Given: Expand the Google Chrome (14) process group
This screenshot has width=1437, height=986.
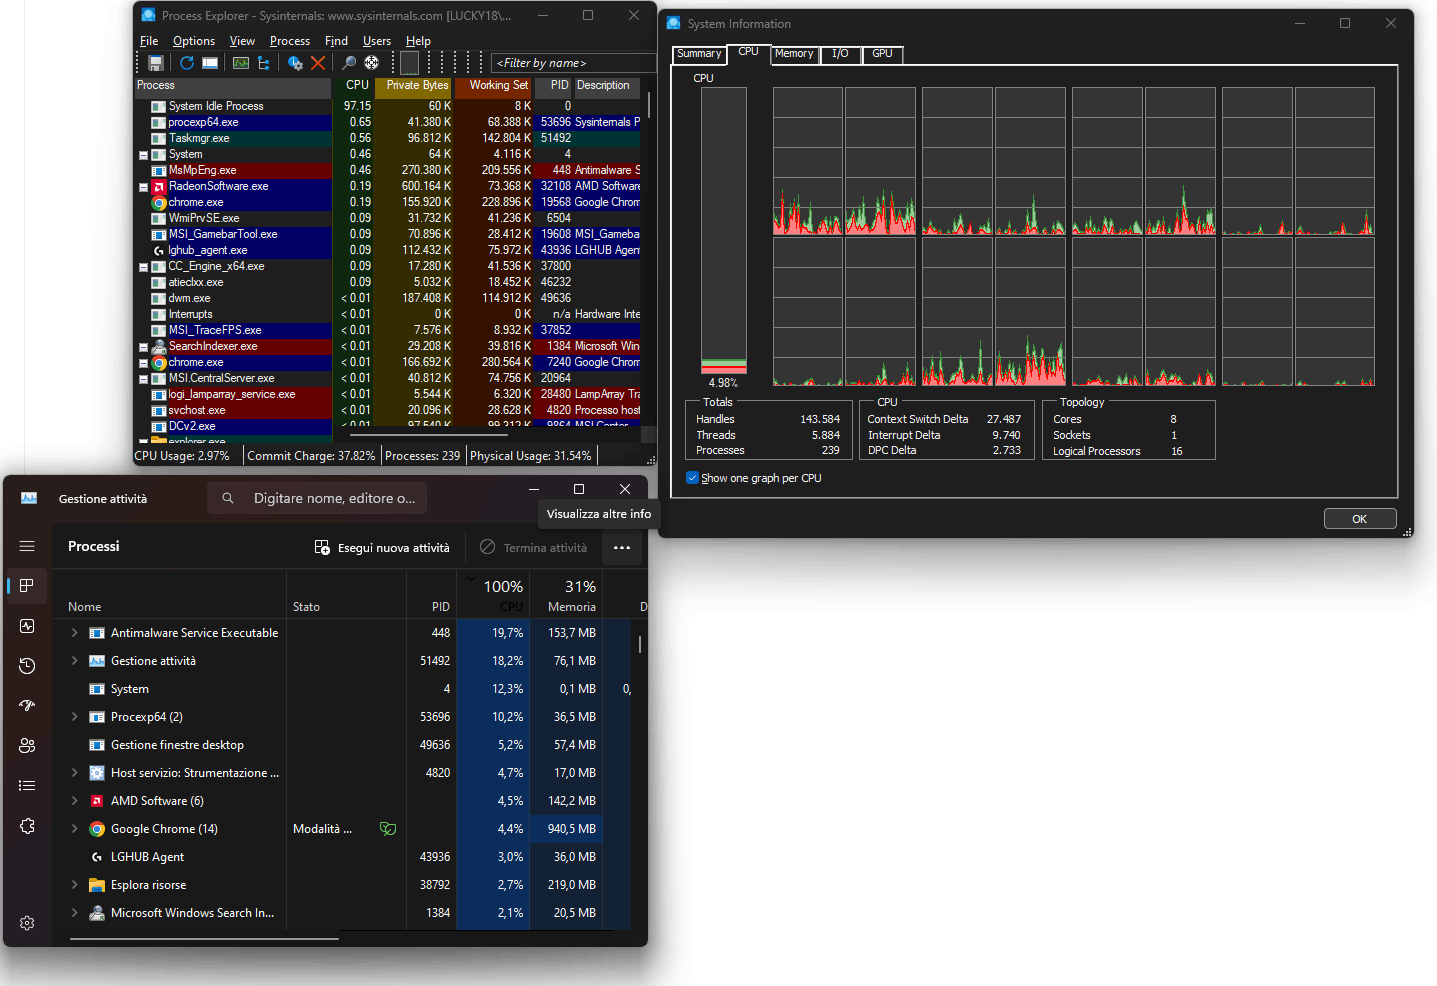Looking at the screenshot, I should coord(74,829).
